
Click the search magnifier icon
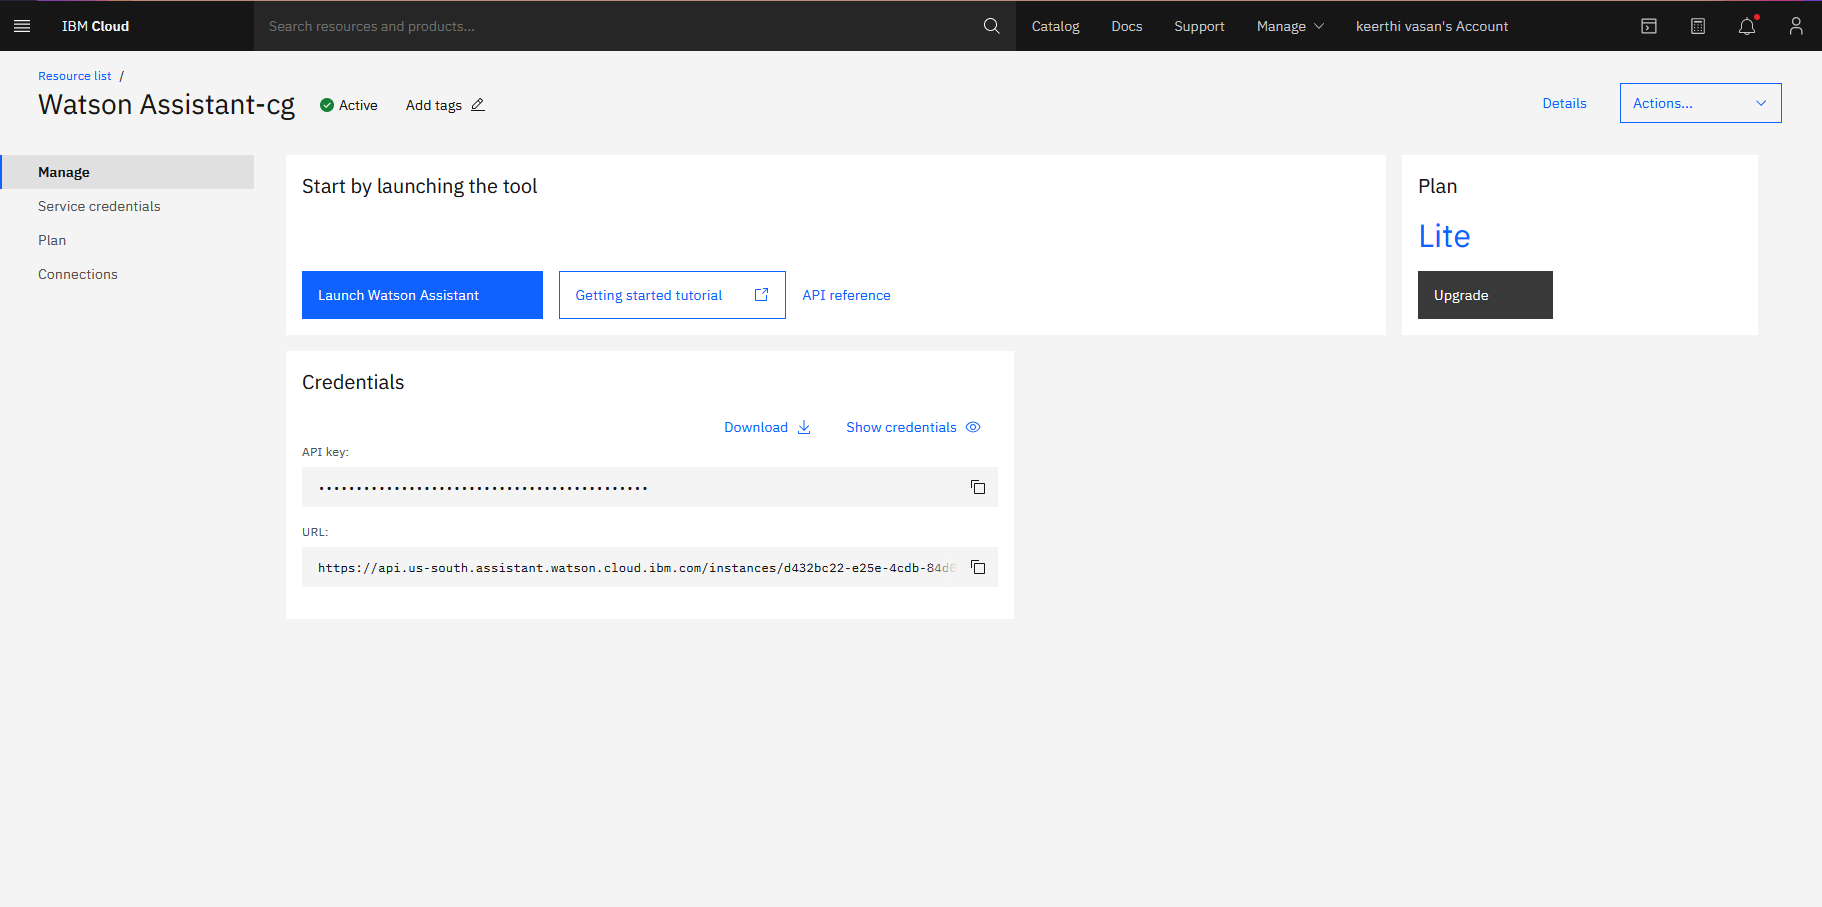(x=991, y=26)
